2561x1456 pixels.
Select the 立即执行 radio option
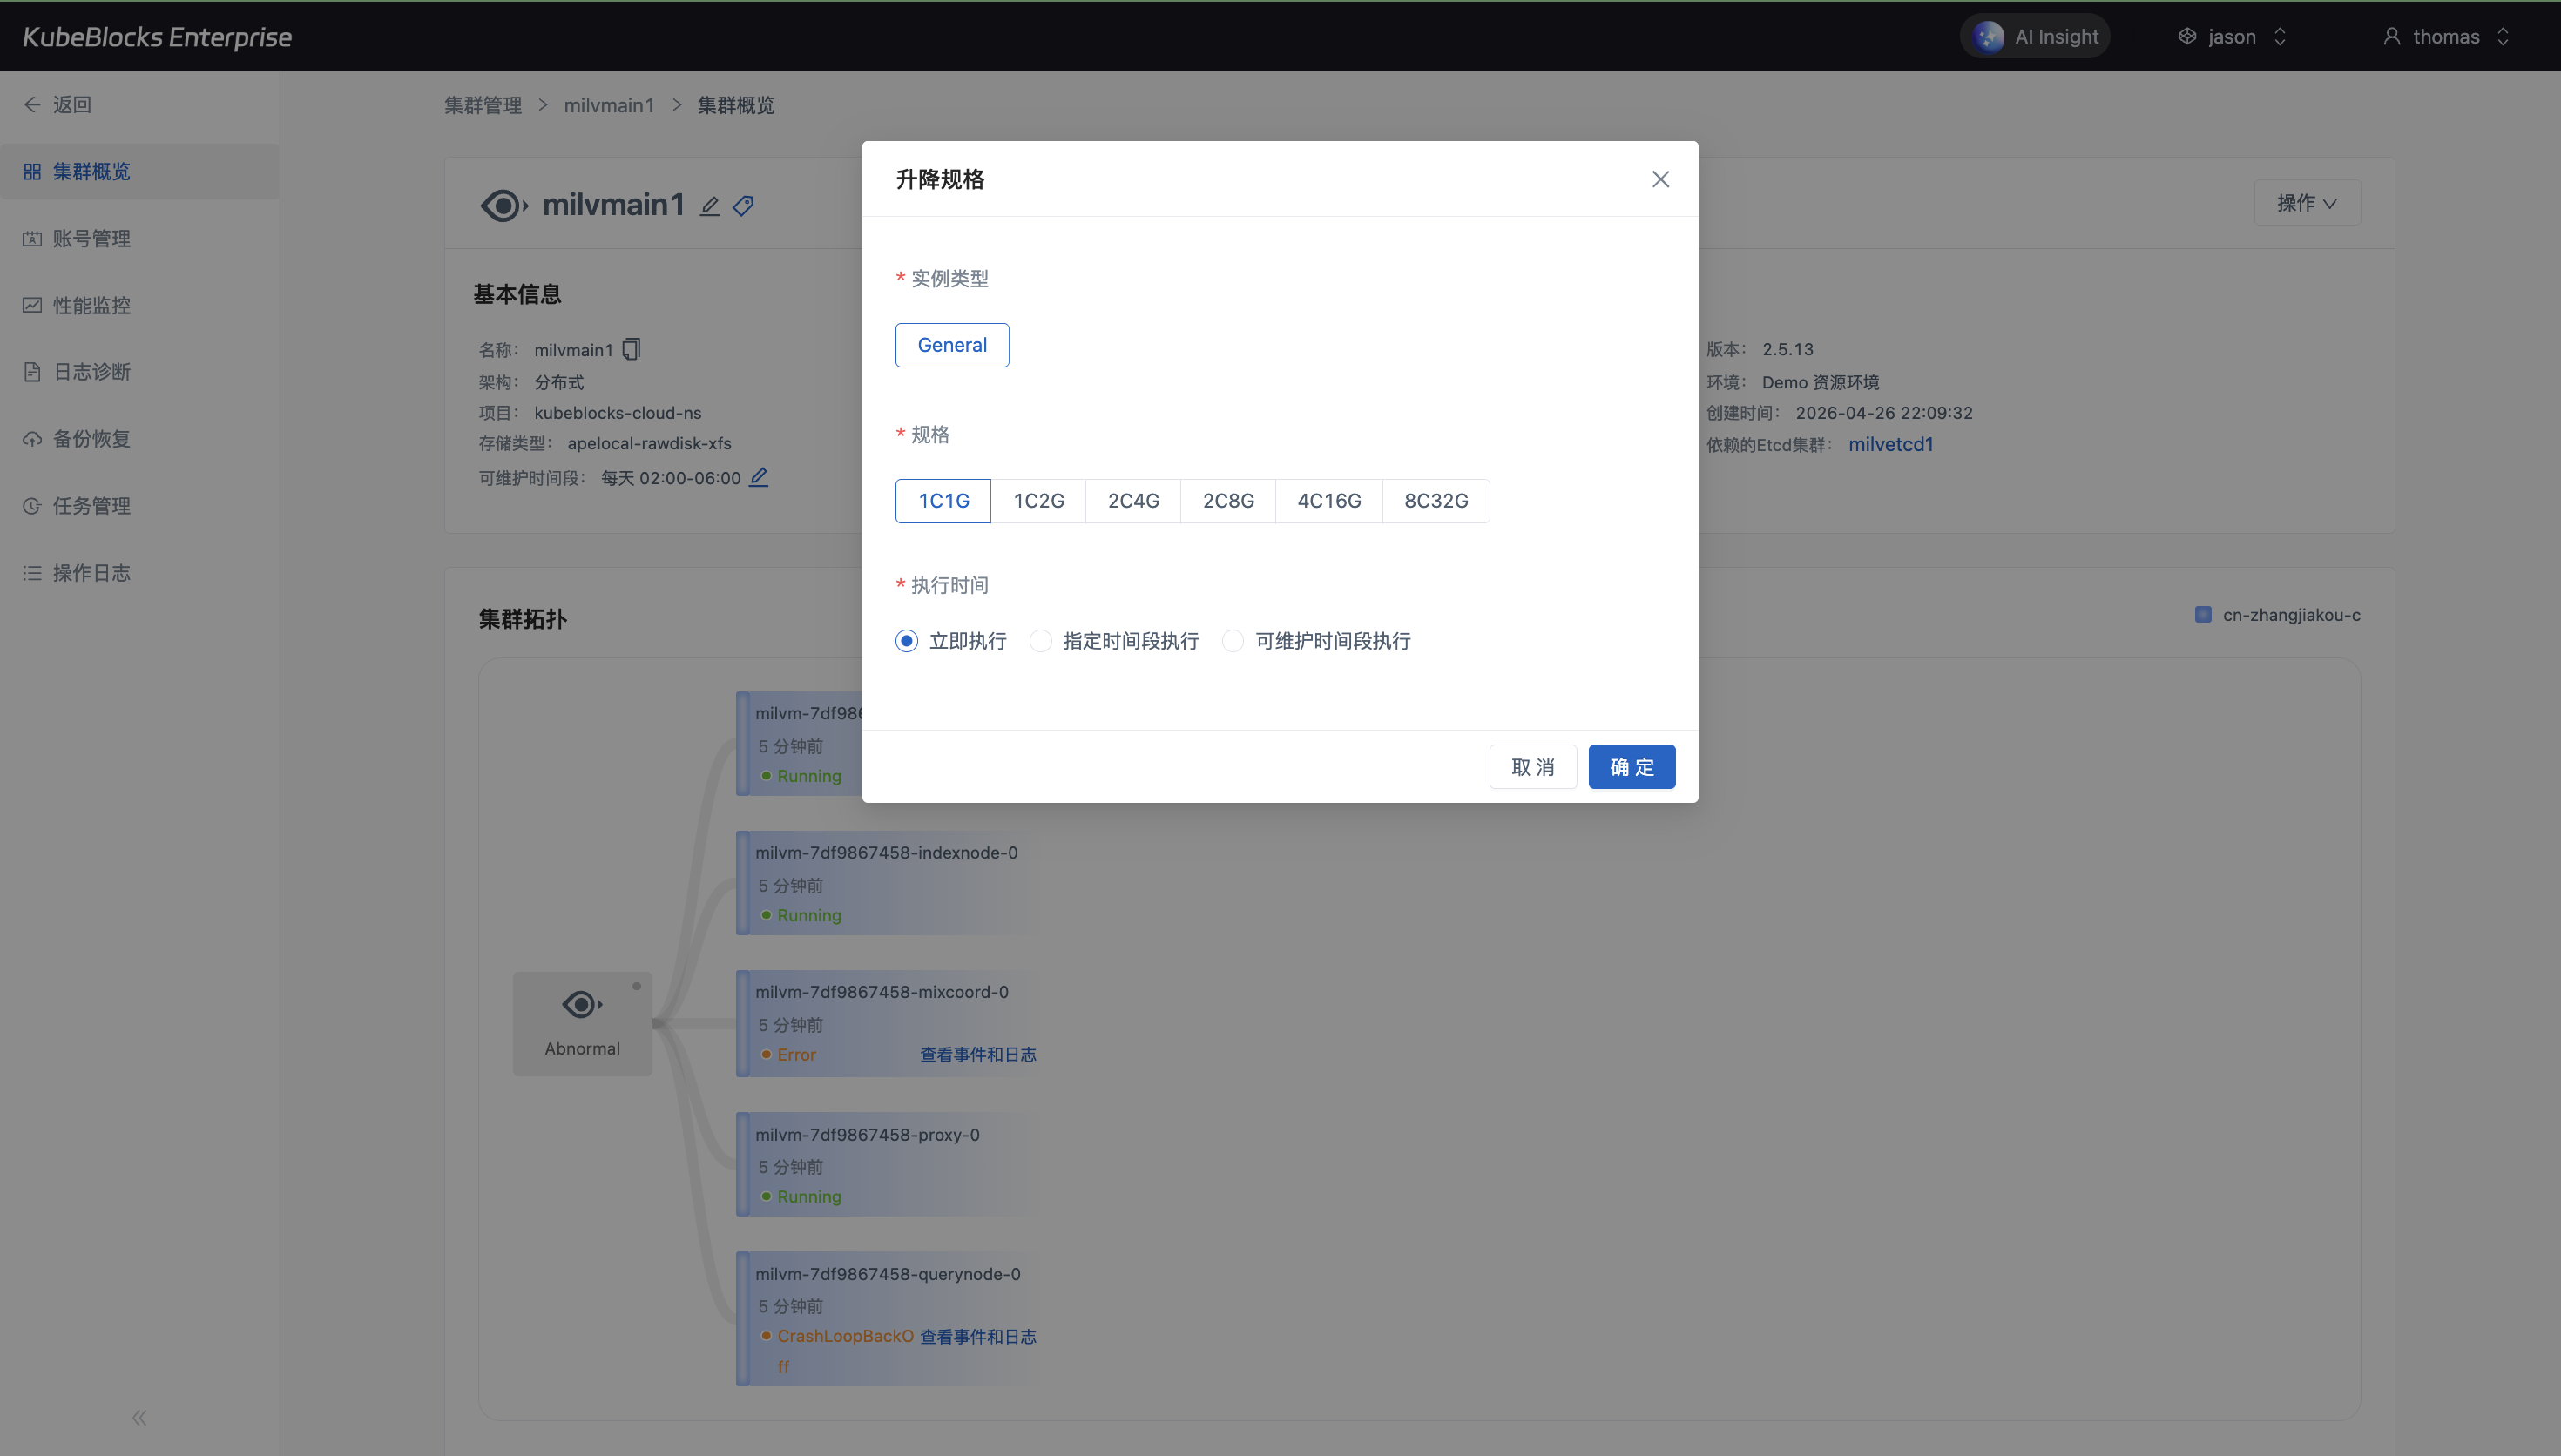pyautogui.click(x=907, y=641)
